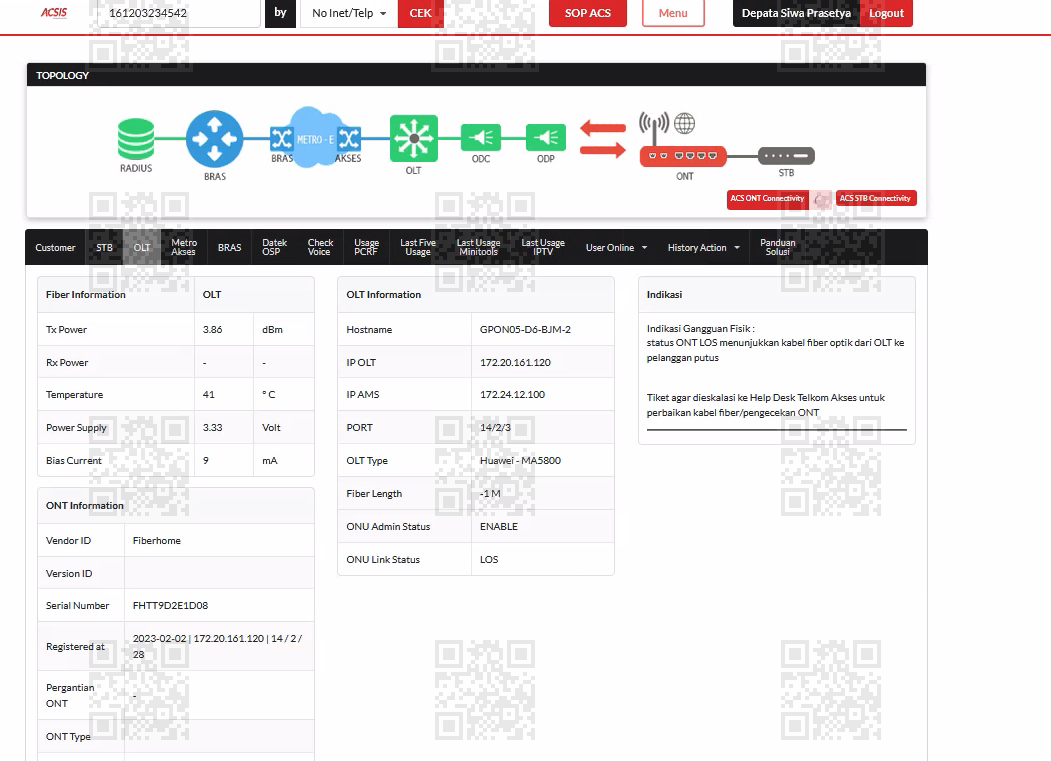The image size is (1051, 761).
Task: Select the OLT tab
Action: point(141,247)
